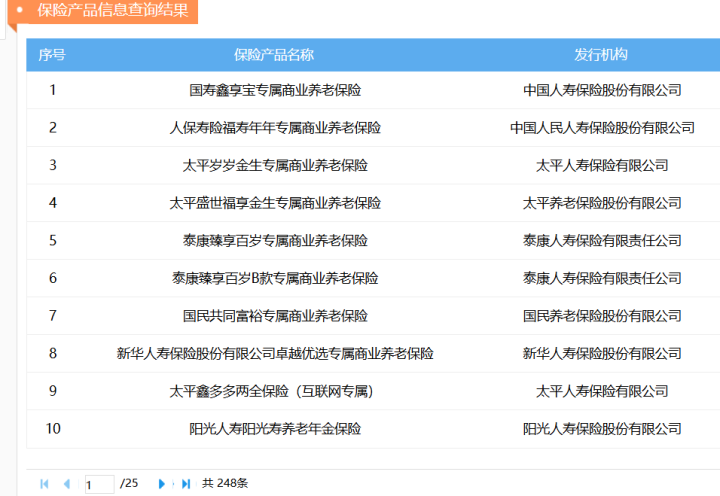Click the 保险产品名称 column header

coord(274,55)
